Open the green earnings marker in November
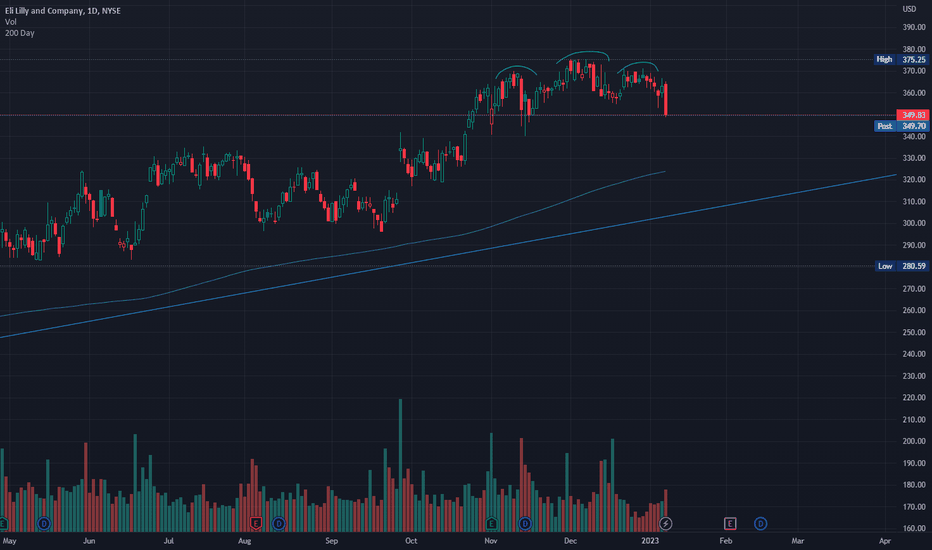Image resolution: width=932 pixels, height=550 pixels. 491,524
